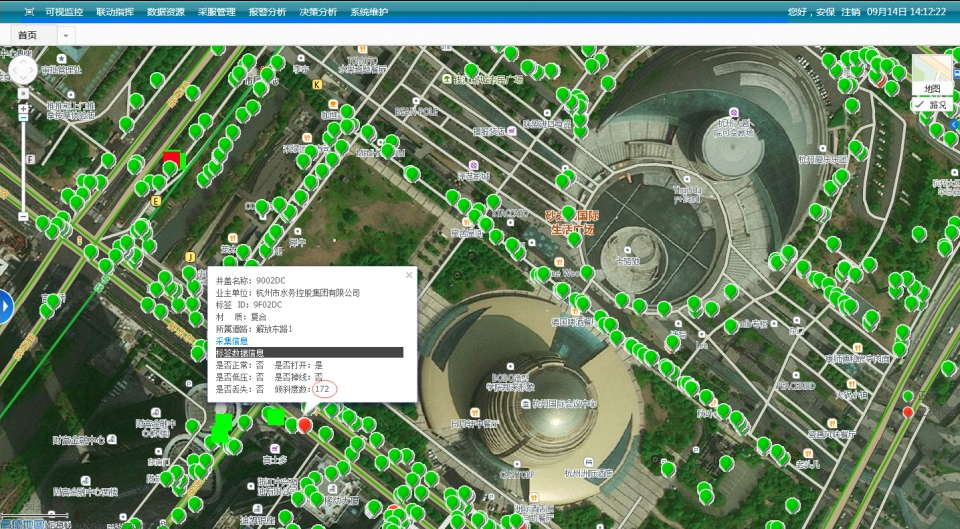Zoom out with the minus button
The height and width of the screenshot is (529, 960).
click(x=23, y=217)
